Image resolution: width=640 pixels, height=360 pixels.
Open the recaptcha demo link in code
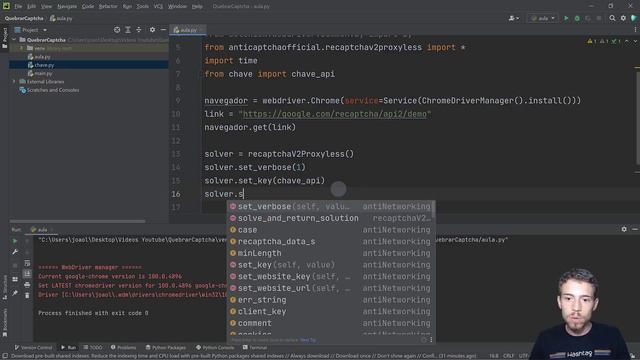point(335,114)
